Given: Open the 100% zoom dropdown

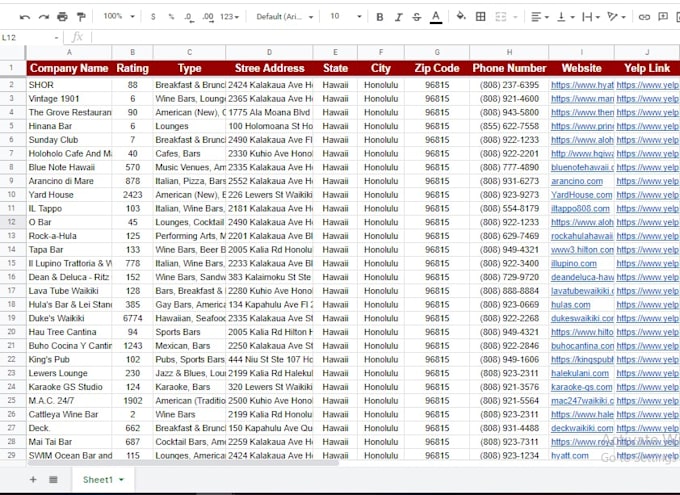Looking at the screenshot, I should click(x=119, y=16).
